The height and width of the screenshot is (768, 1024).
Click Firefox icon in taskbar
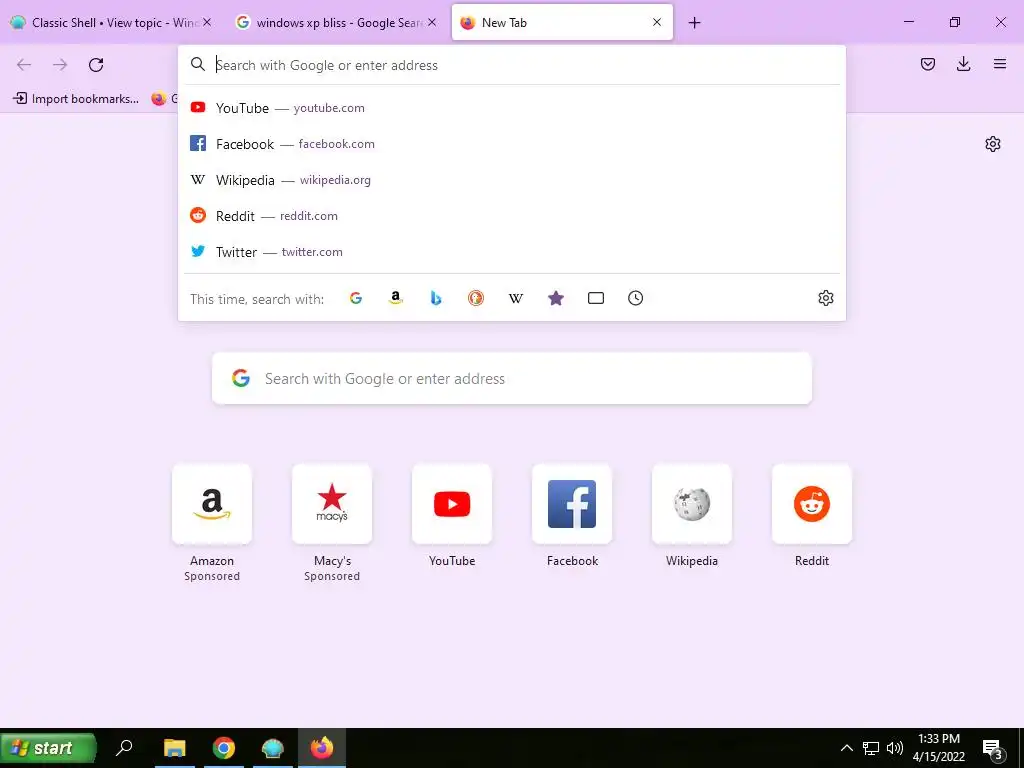321,748
